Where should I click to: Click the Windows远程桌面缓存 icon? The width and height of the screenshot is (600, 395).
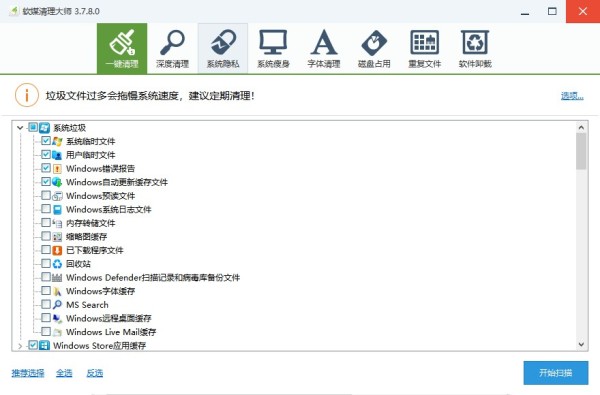pyautogui.click(x=57, y=318)
